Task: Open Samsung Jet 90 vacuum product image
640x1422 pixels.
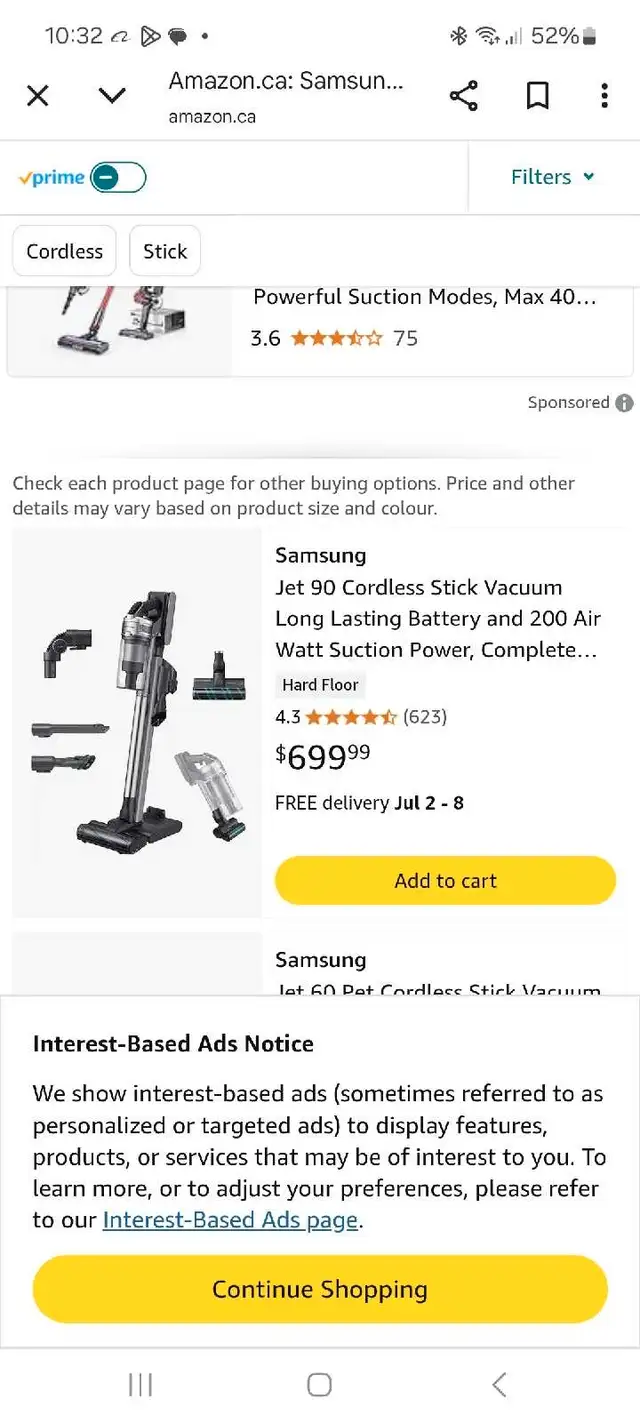Action: (137, 722)
